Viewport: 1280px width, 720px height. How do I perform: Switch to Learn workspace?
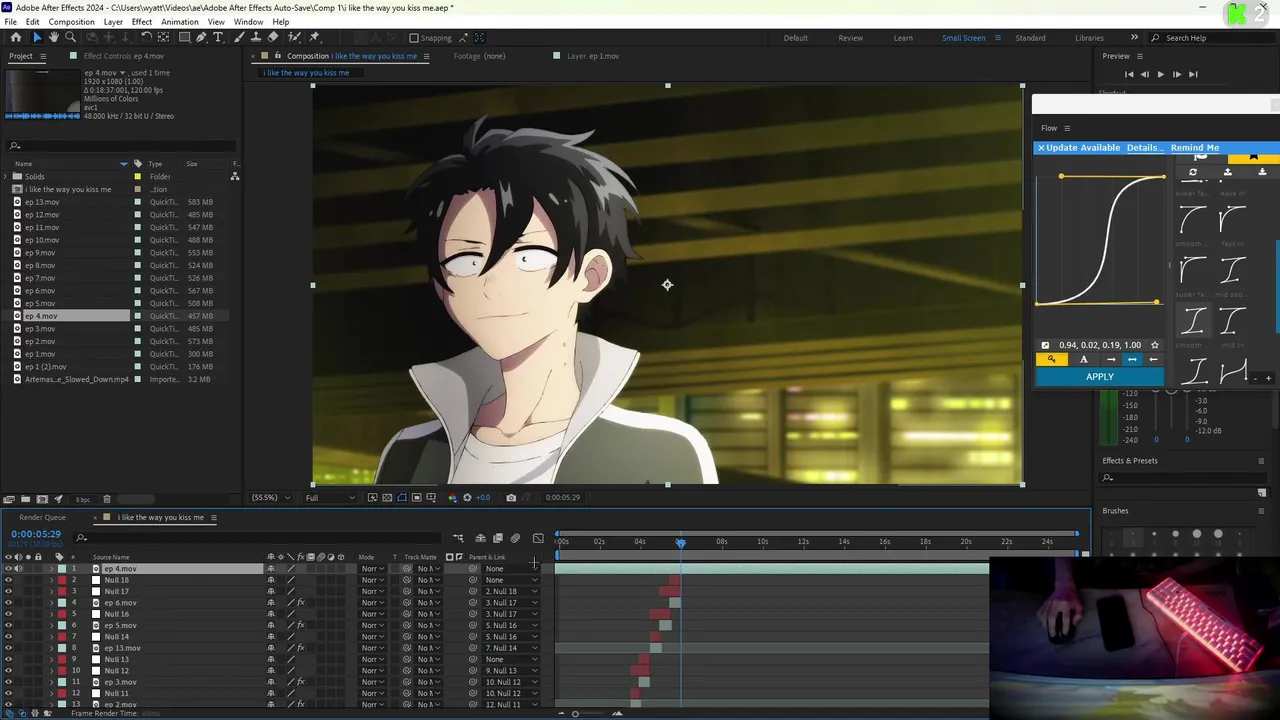point(903,38)
